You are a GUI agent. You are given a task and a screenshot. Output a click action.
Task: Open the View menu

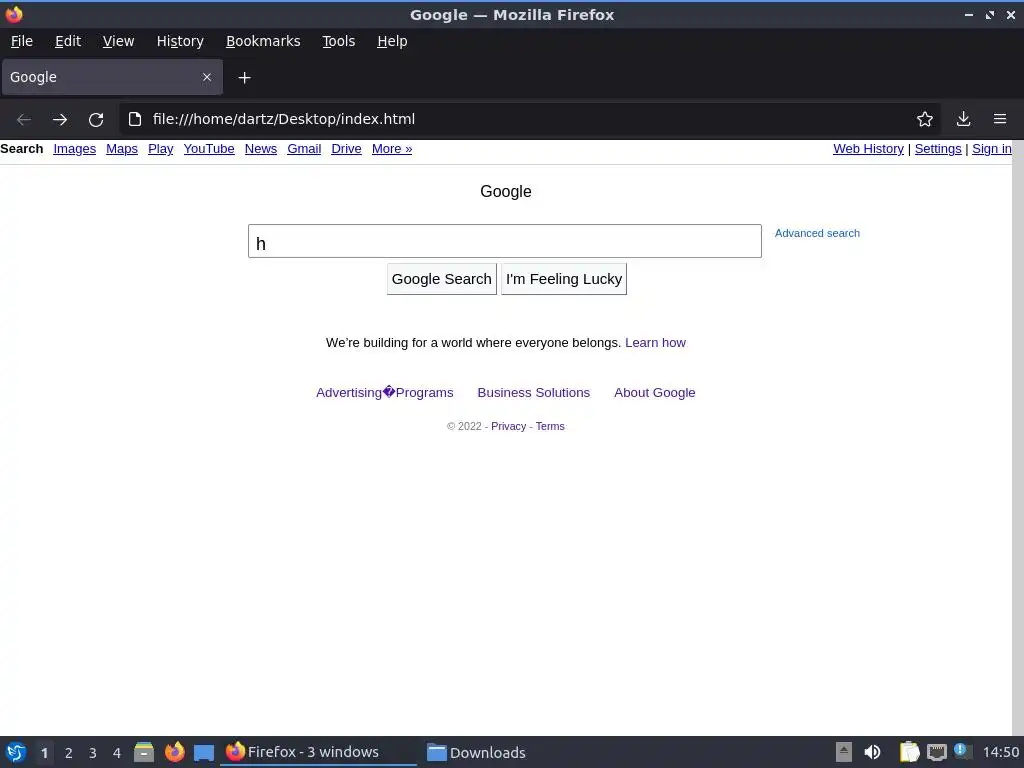tap(118, 41)
